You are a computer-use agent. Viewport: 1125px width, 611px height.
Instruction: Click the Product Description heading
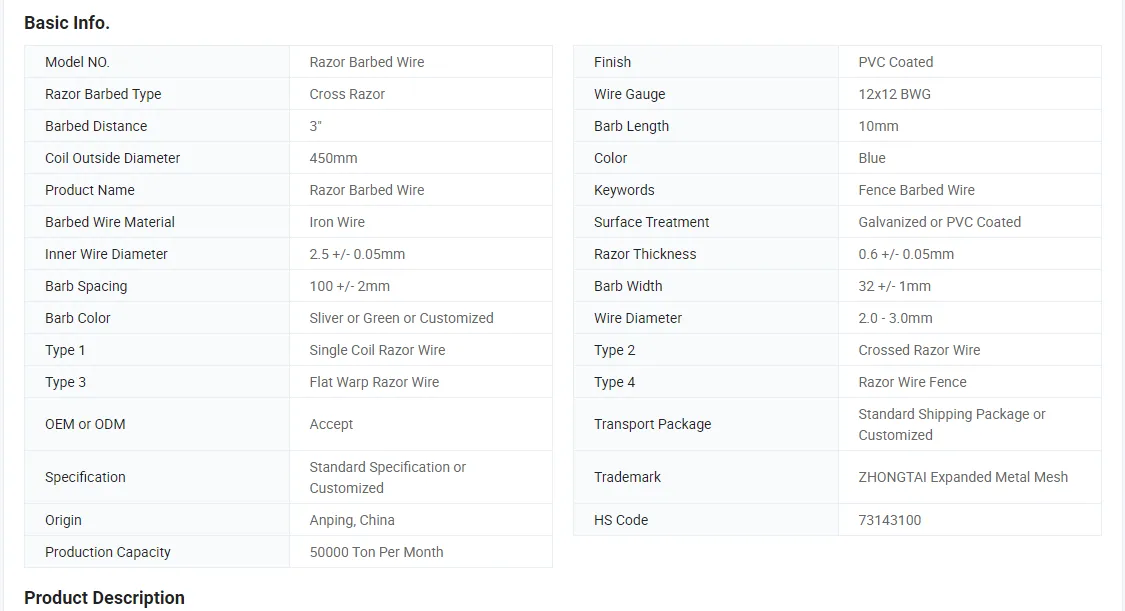click(x=104, y=598)
